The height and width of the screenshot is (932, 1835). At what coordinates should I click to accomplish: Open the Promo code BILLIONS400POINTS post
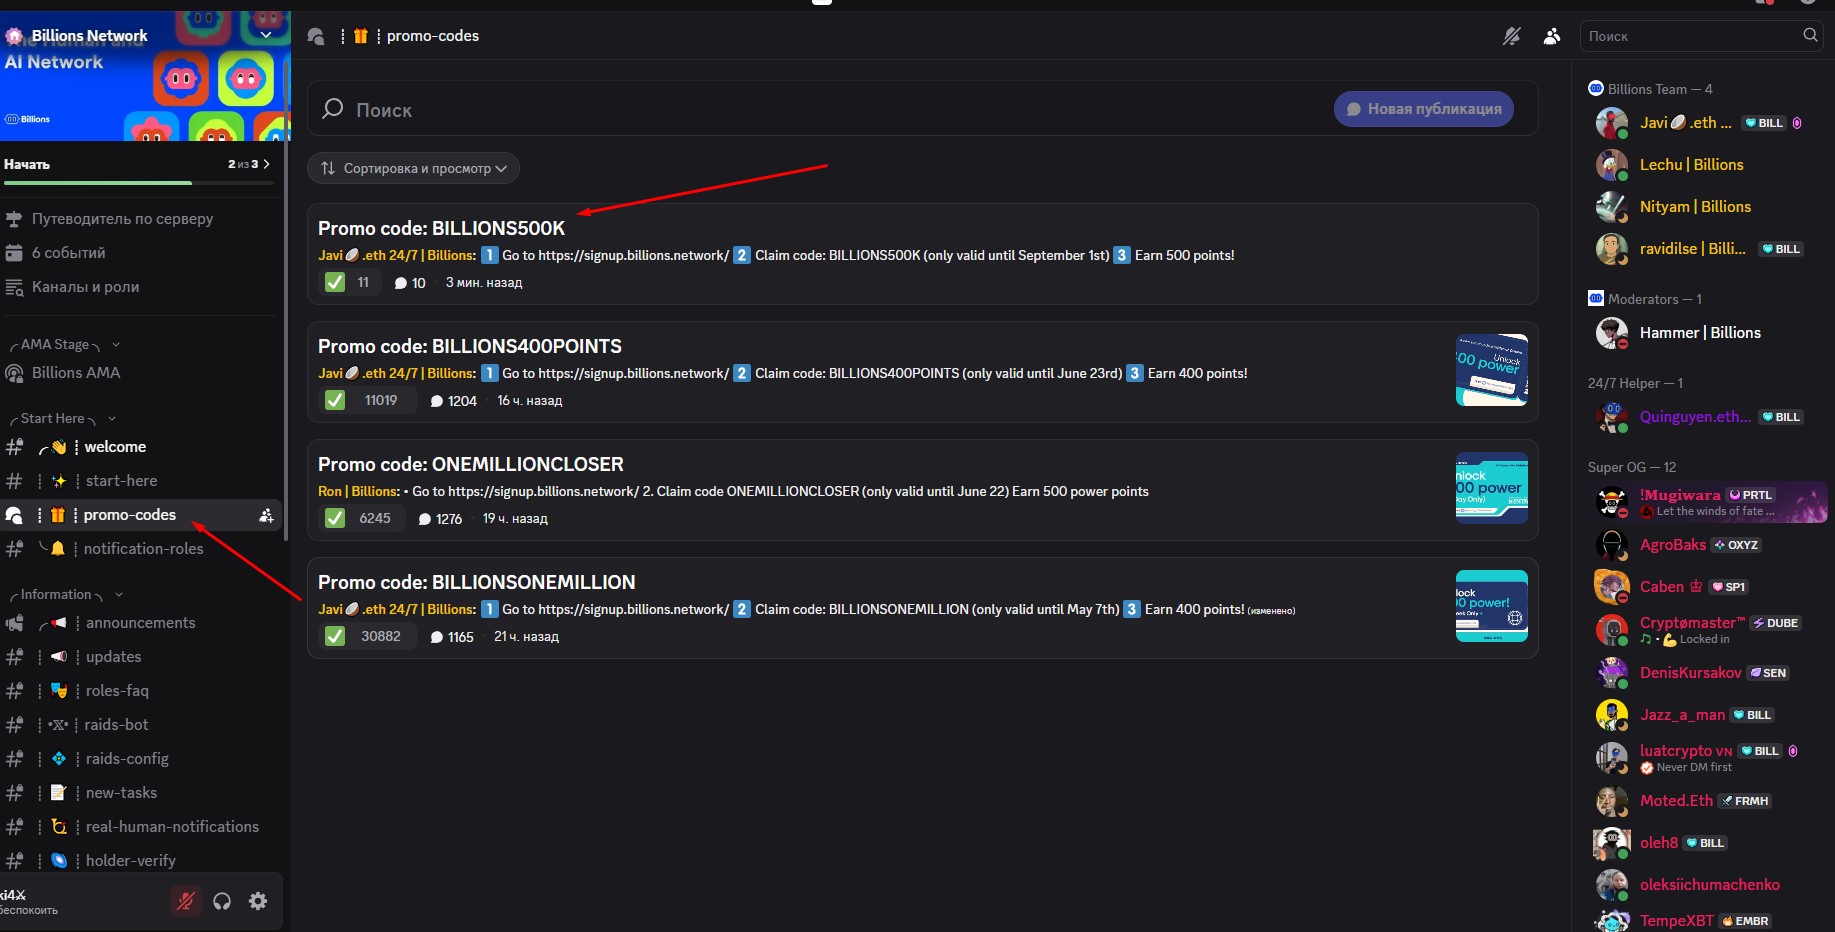470,346
